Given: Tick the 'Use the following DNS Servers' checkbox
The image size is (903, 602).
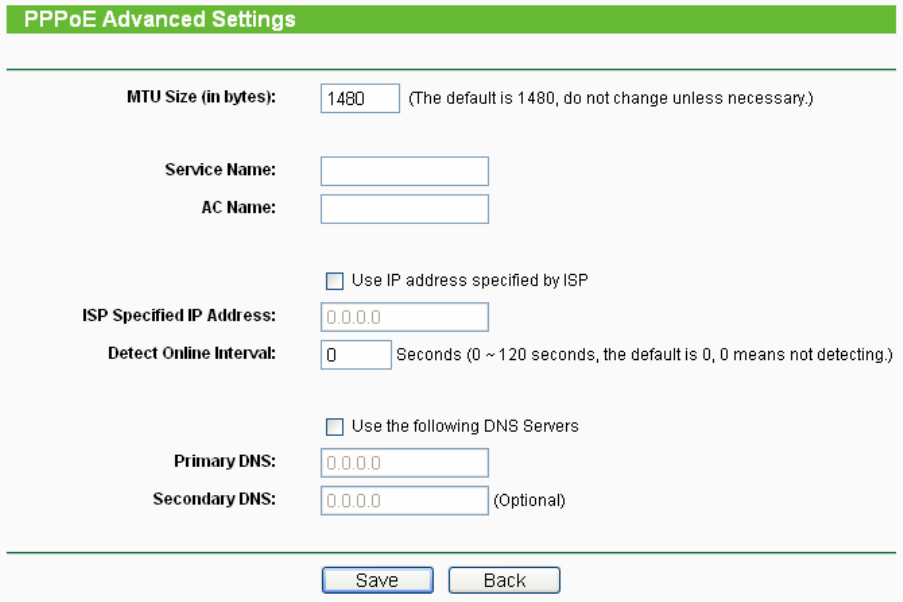Looking at the screenshot, I should point(334,427).
